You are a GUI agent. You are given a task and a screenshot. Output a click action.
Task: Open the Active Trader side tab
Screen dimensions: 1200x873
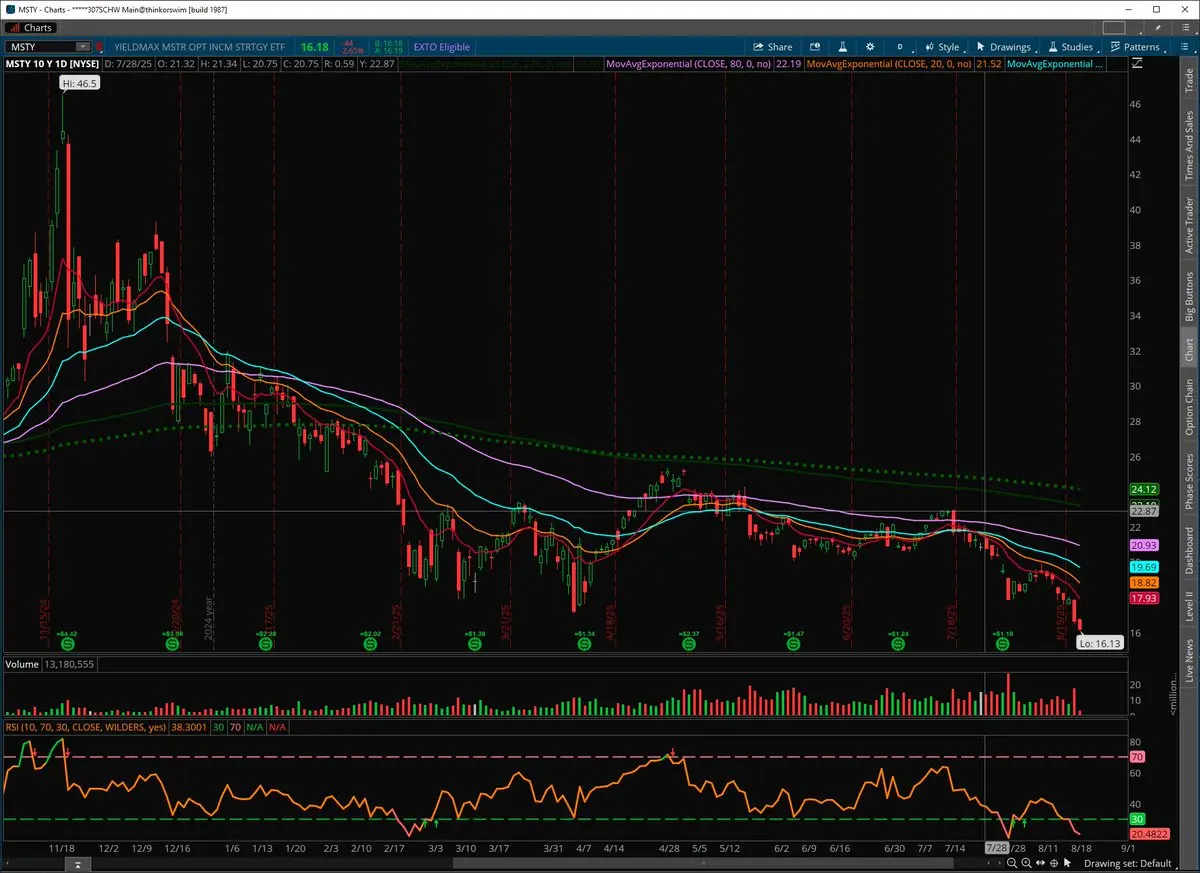[x=1189, y=225]
